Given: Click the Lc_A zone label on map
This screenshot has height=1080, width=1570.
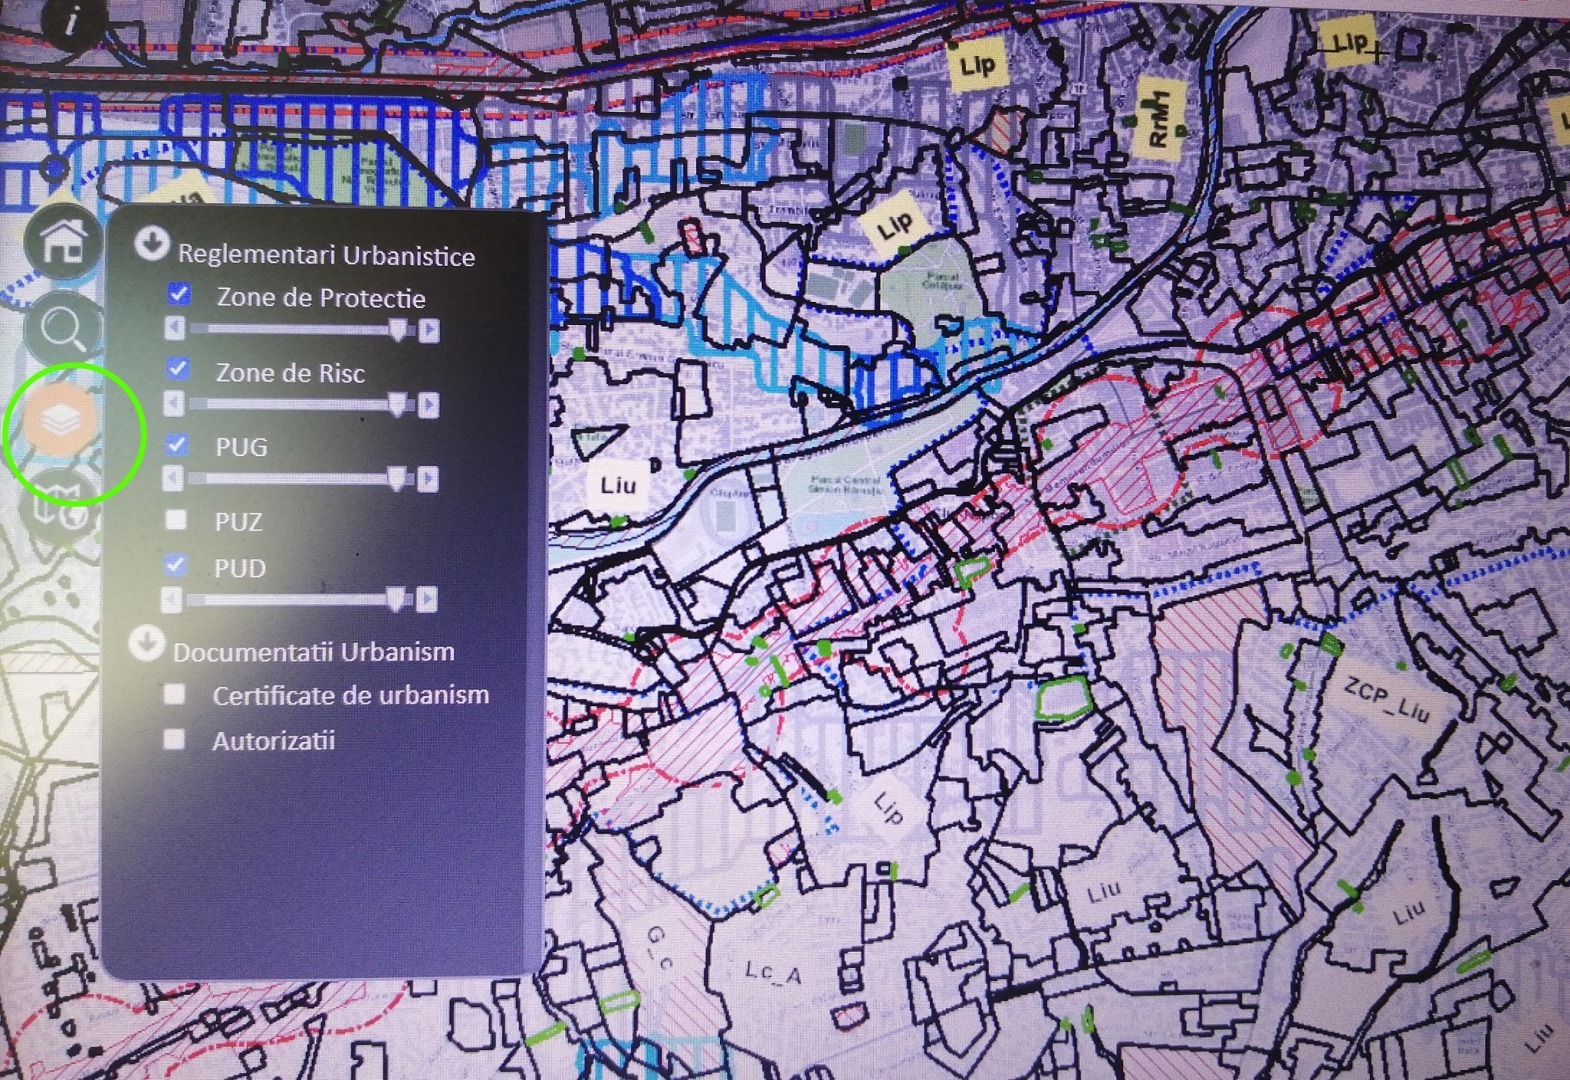Looking at the screenshot, I should [773, 971].
